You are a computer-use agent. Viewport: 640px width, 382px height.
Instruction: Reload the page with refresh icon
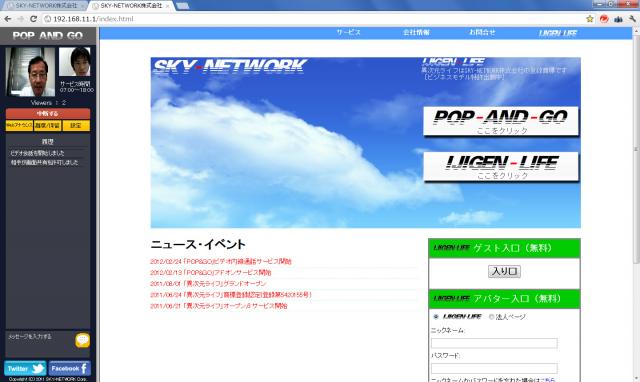pyautogui.click(x=33, y=19)
